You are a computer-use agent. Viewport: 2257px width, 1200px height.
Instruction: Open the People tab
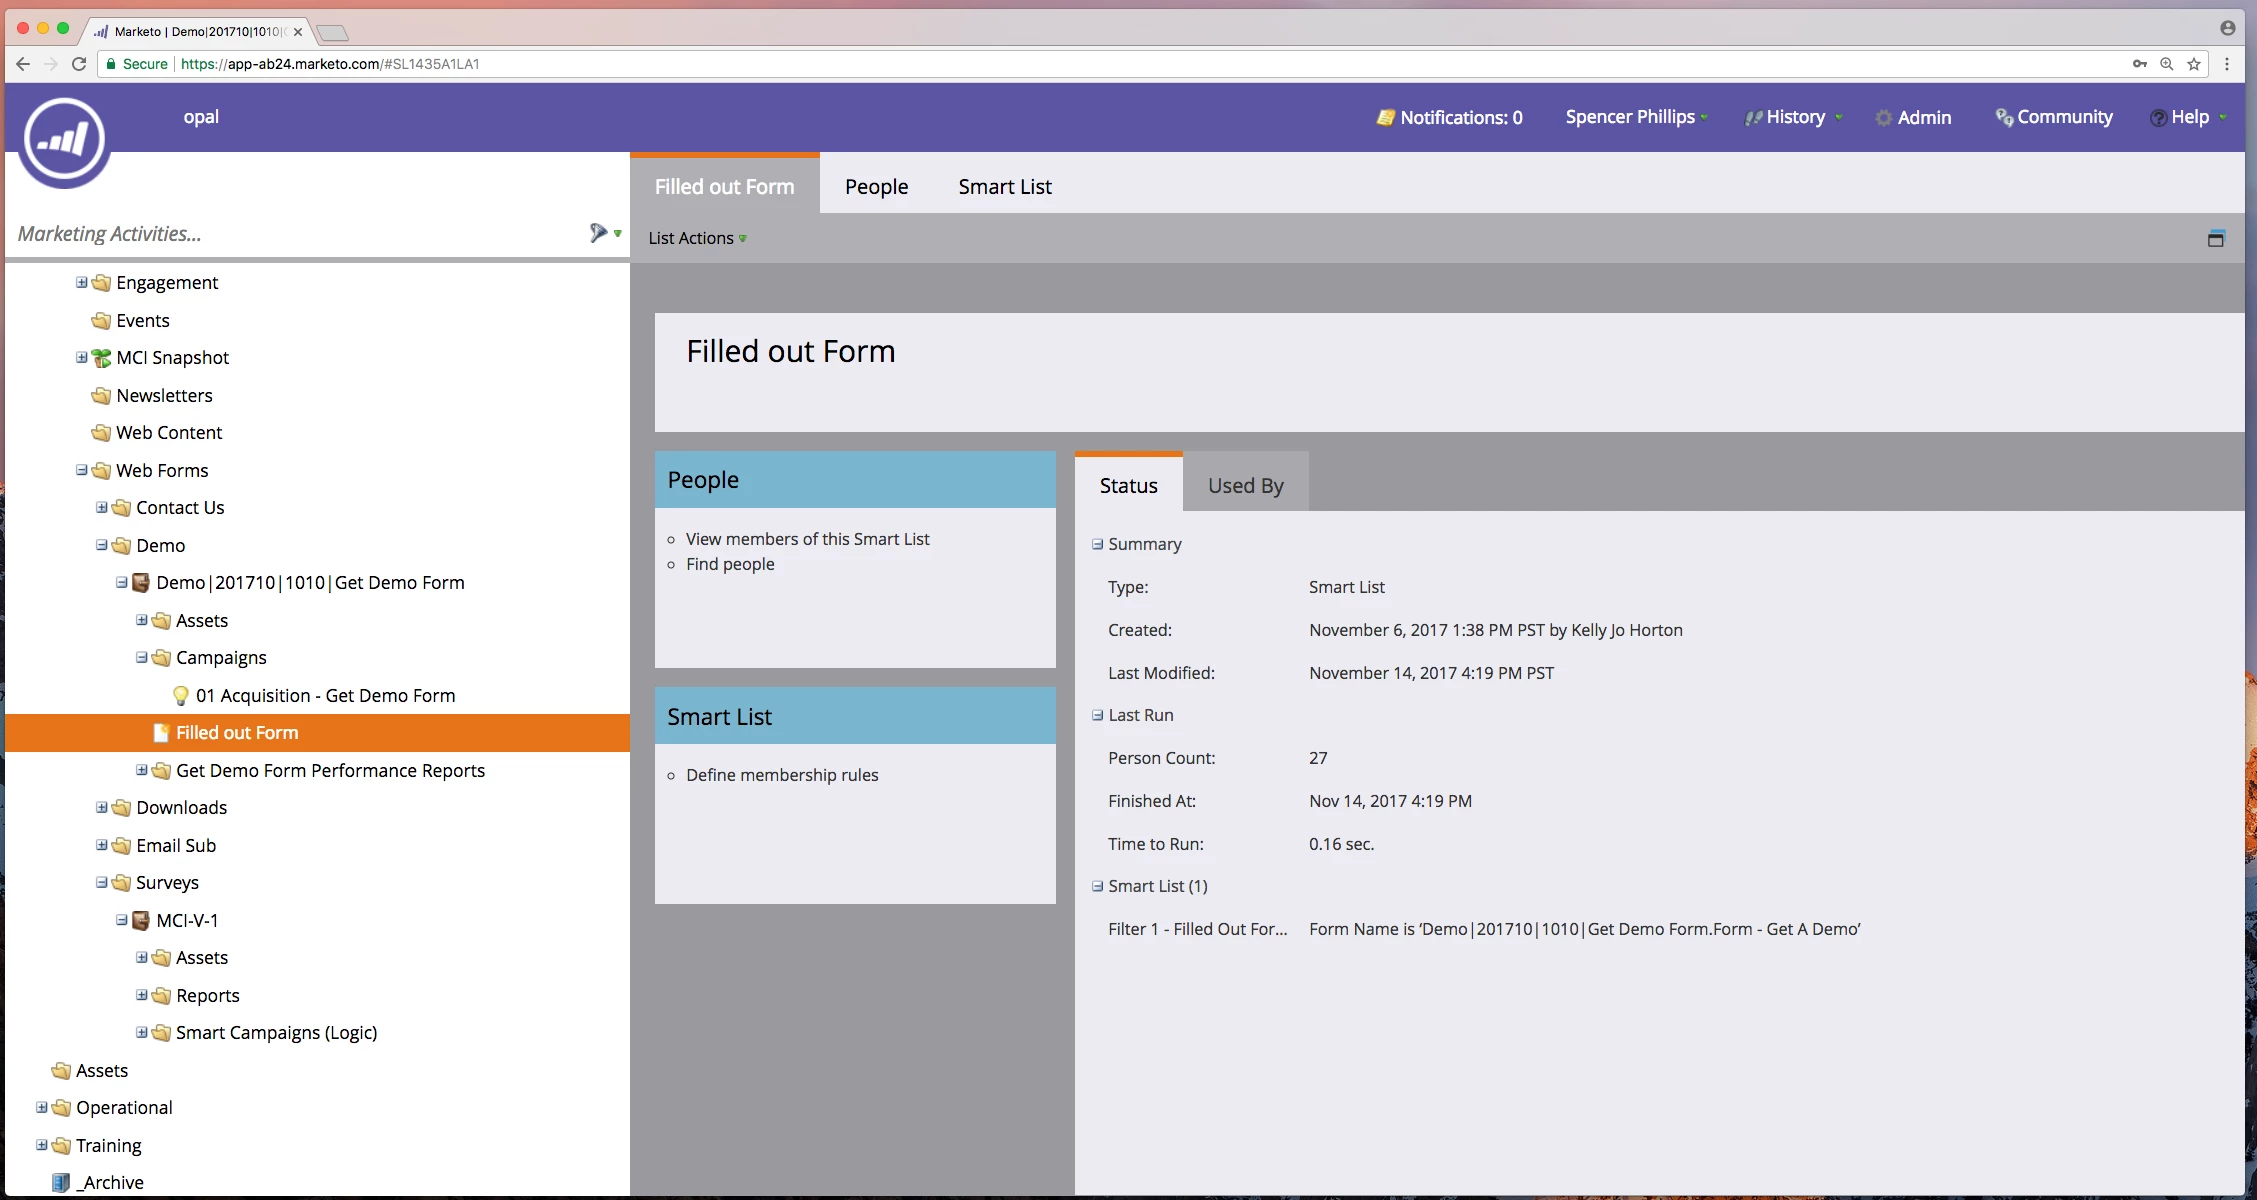(876, 187)
